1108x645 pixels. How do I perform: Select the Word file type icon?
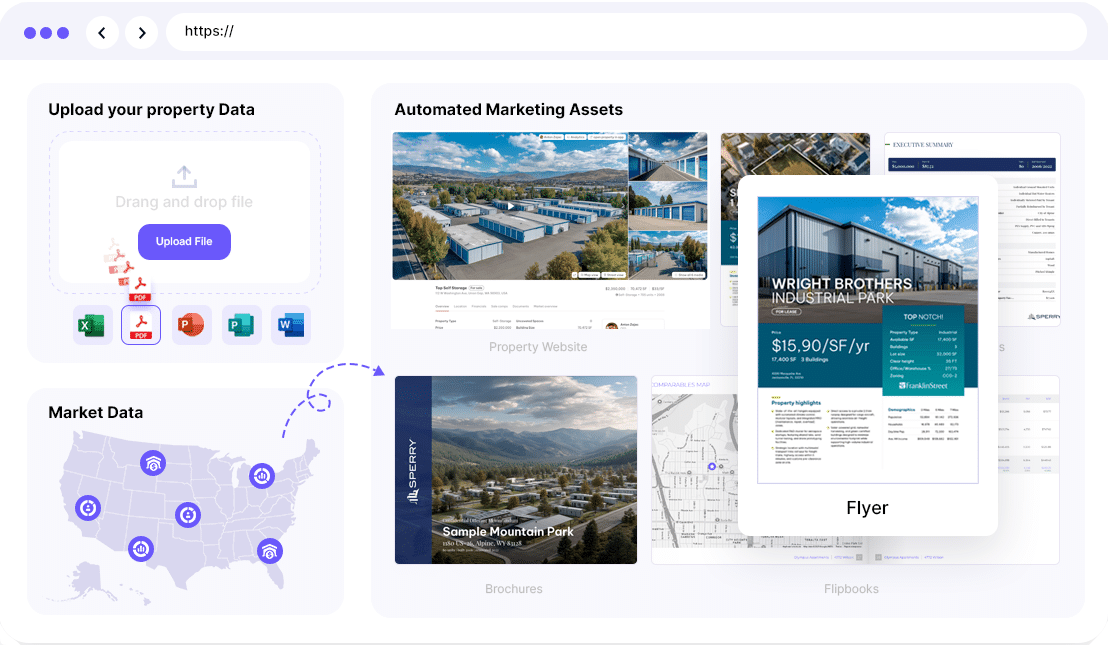[291, 325]
